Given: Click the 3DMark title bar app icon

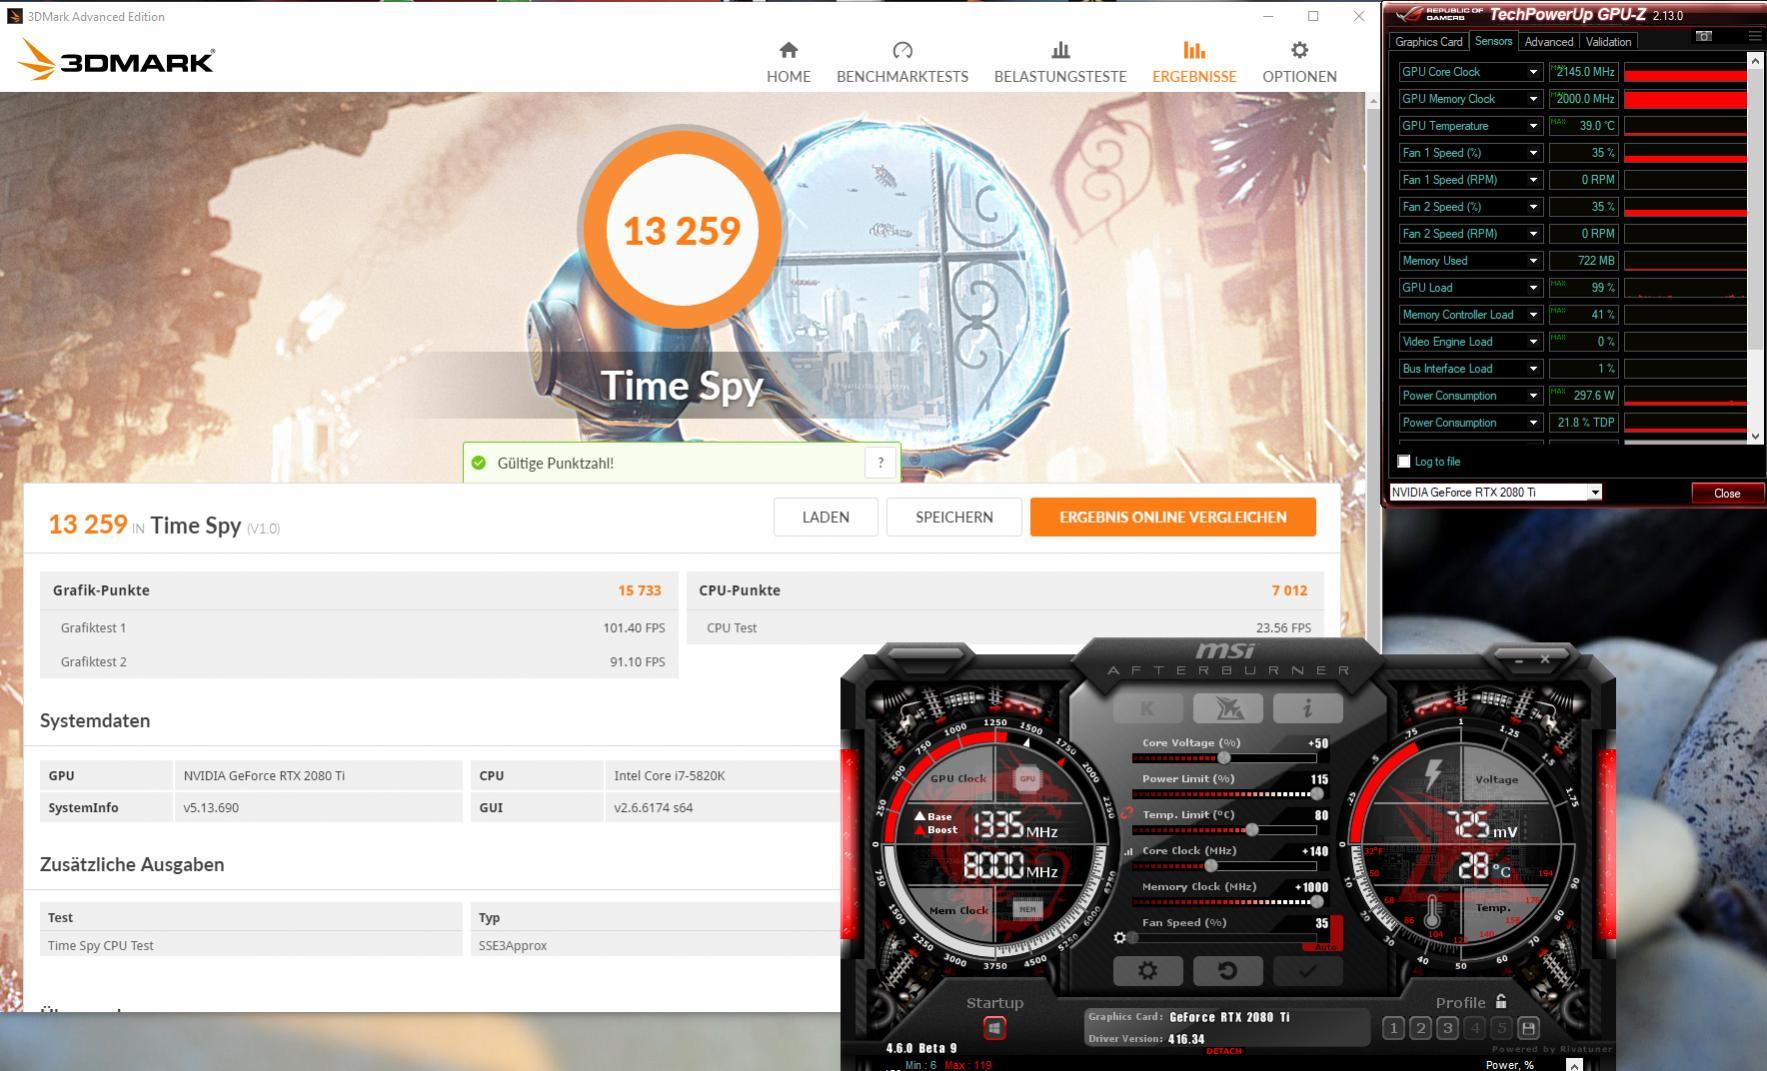Looking at the screenshot, I should 14,16.
